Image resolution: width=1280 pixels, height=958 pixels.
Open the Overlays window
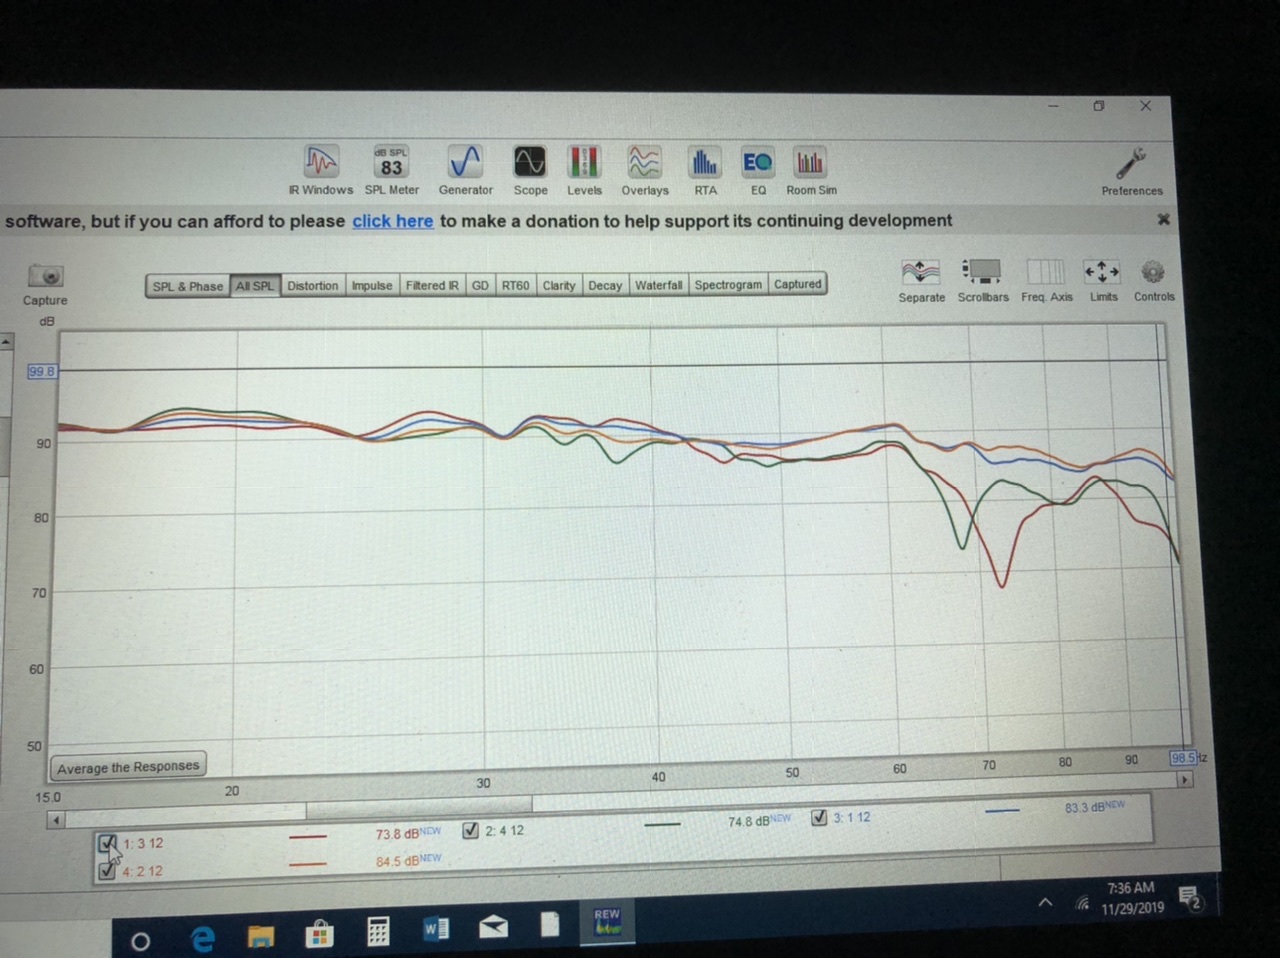[x=644, y=163]
